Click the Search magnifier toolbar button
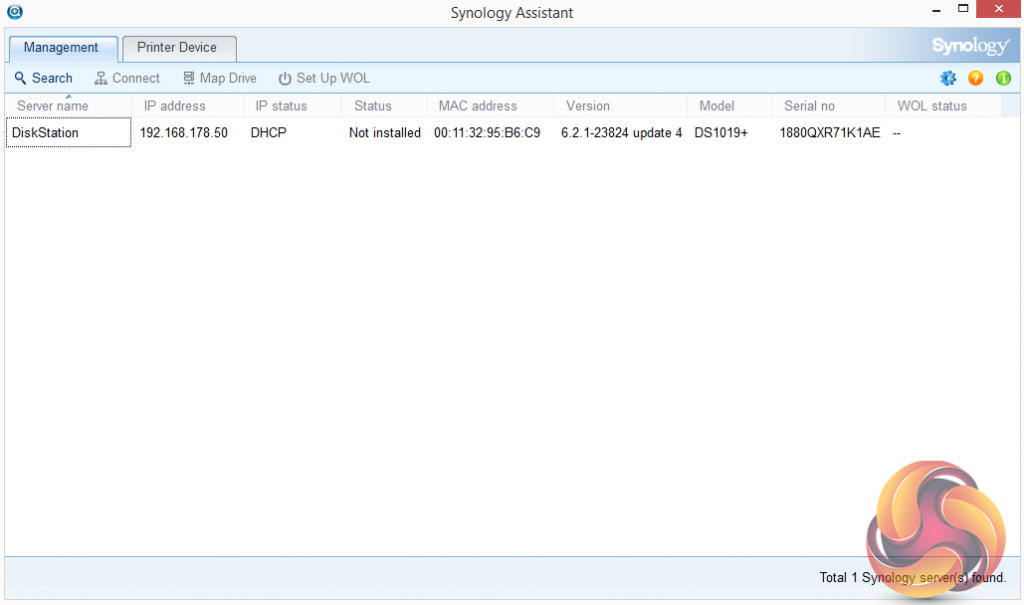The image size is (1024, 605). [43, 78]
